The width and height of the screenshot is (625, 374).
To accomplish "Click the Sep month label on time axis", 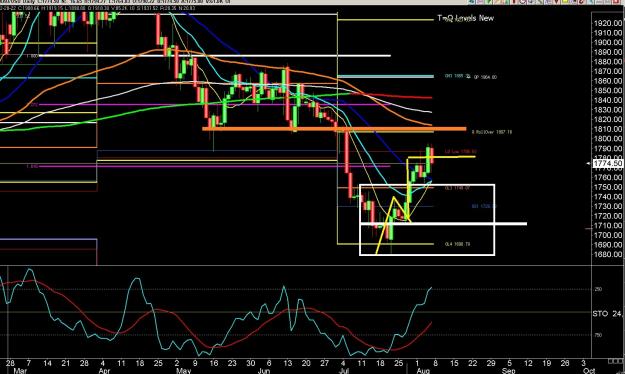I will (x=508, y=370).
